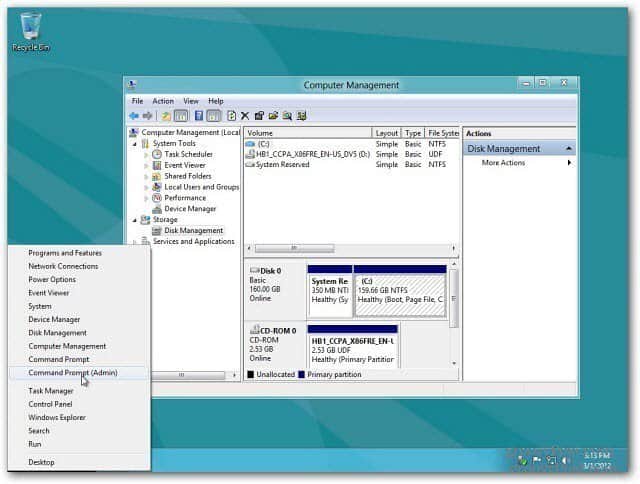Click the network tray icon

pyautogui.click(x=551, y=460)
